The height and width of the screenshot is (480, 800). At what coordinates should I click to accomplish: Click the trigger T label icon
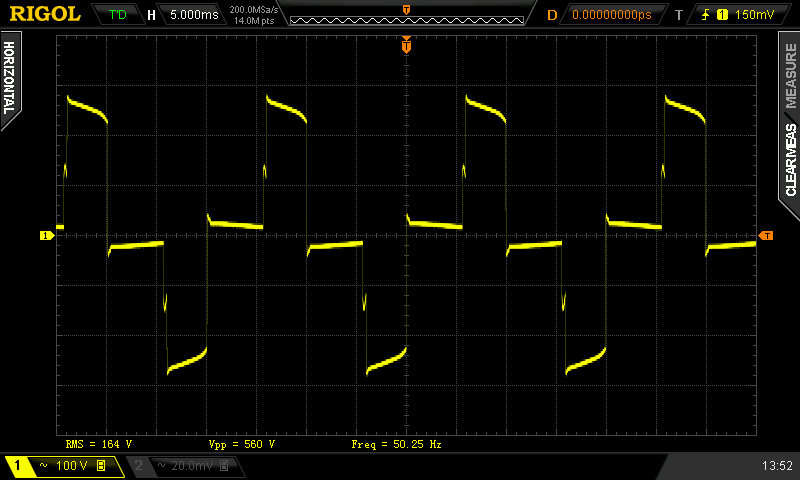click(679, 15)
